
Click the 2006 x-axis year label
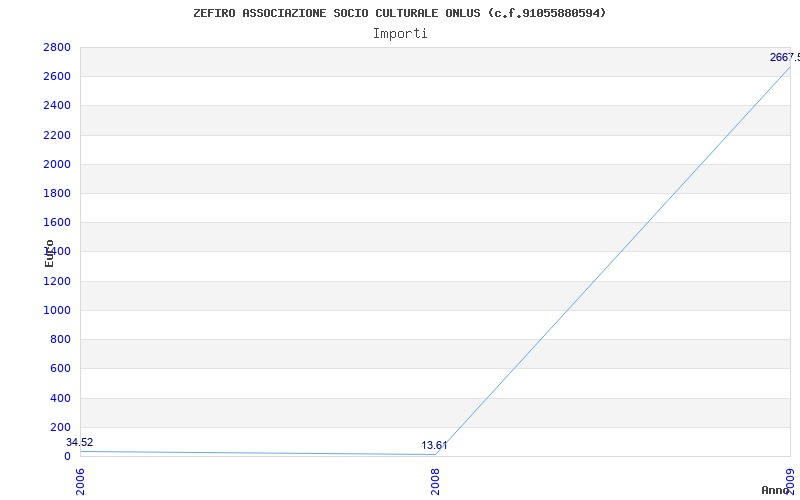80,482
